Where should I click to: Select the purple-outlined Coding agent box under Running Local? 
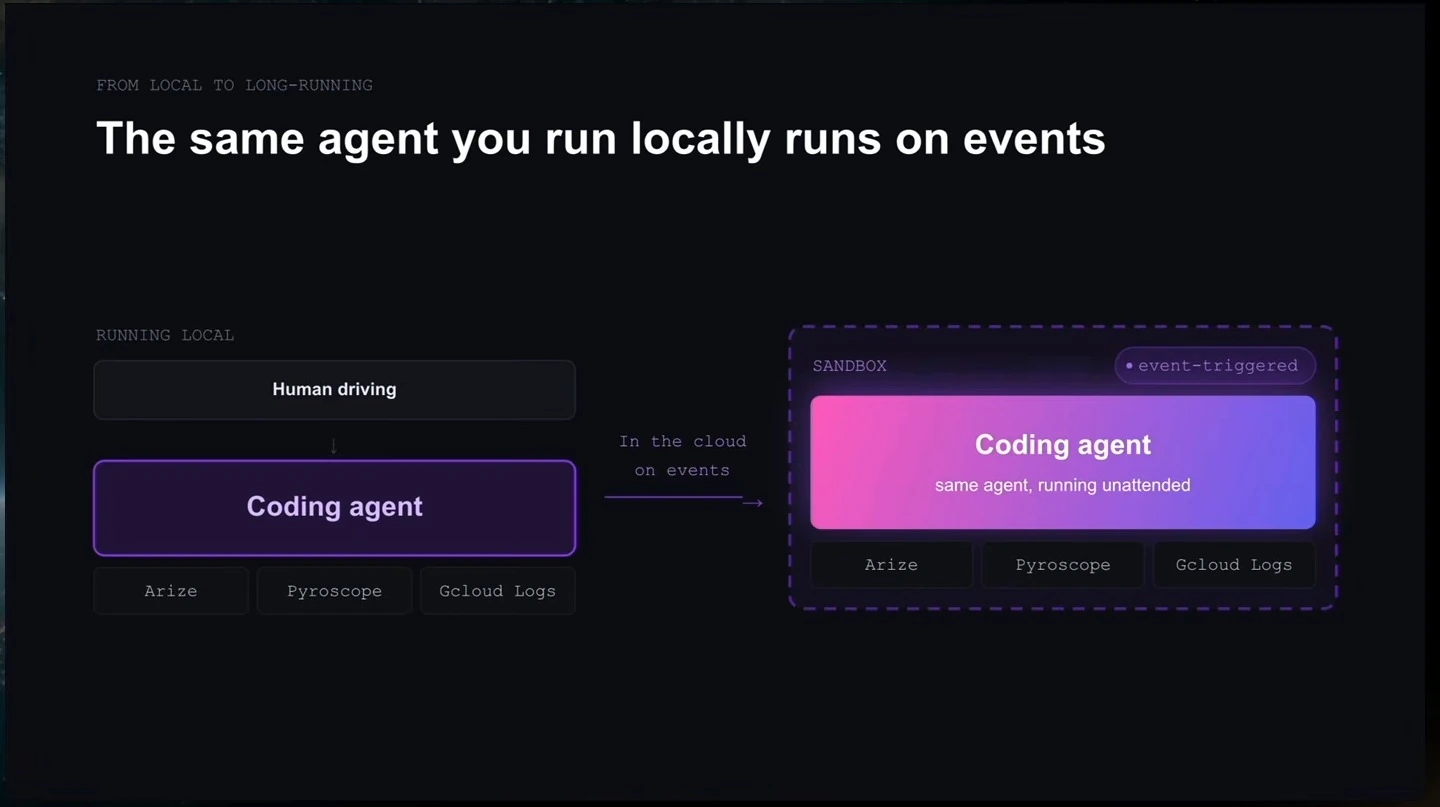pyautogui.click(x=334, y=507)
